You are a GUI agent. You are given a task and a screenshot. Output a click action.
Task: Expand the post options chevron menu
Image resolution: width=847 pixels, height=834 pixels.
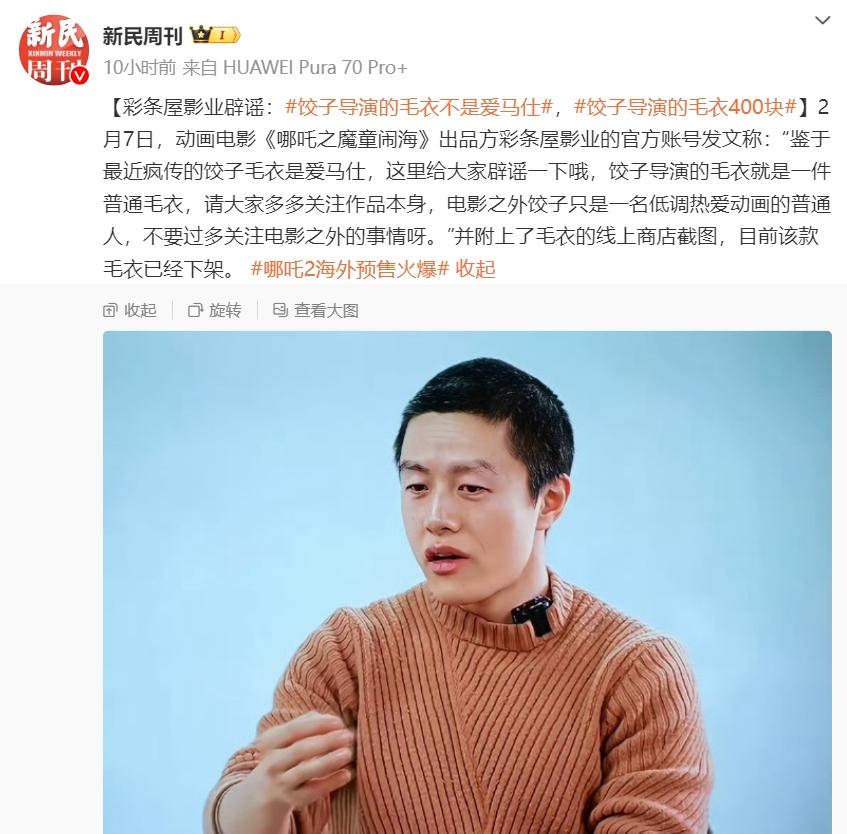822,21
